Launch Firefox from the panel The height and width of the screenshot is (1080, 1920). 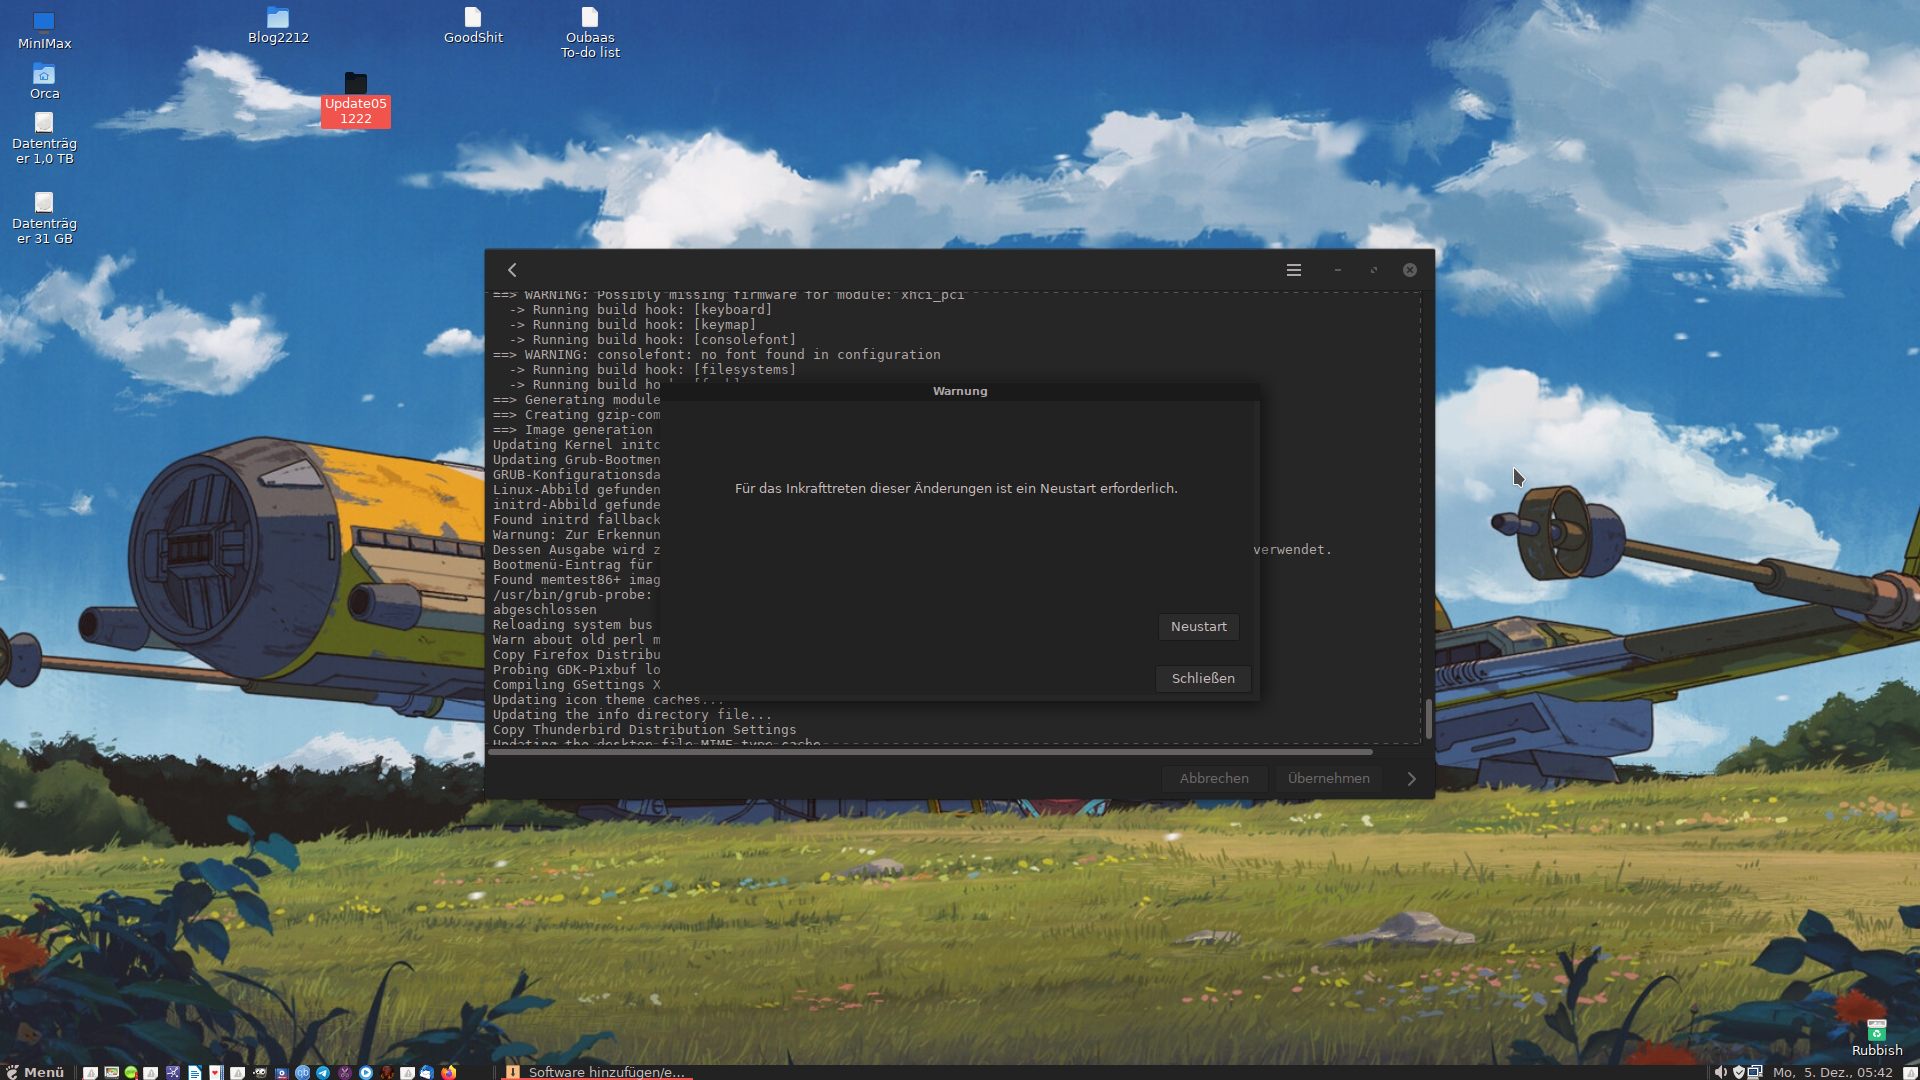(x=448, y=1072)
